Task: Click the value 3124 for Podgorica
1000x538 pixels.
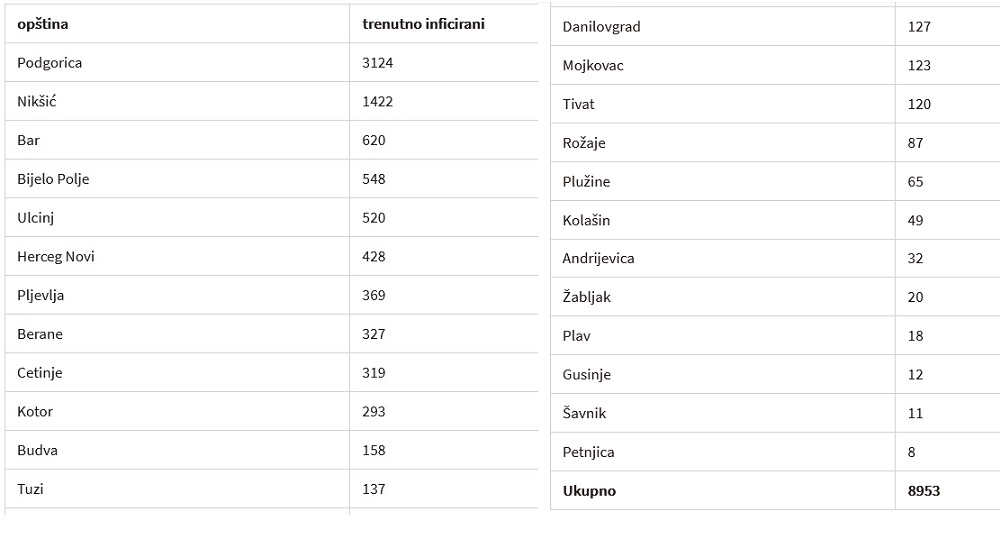Action: 444,62
